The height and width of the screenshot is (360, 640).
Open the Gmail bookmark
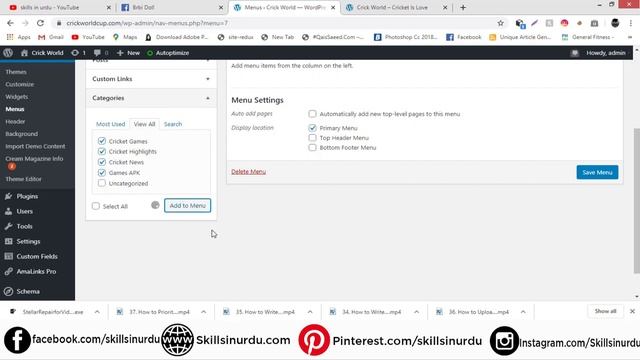(x=51, y=37)
